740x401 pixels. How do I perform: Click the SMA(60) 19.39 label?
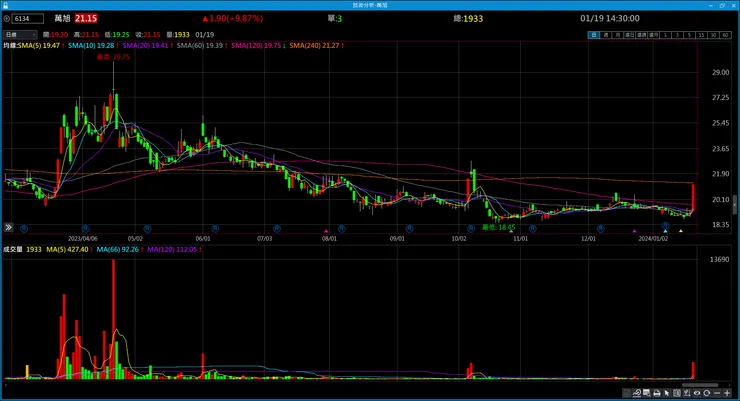[200, 46]
